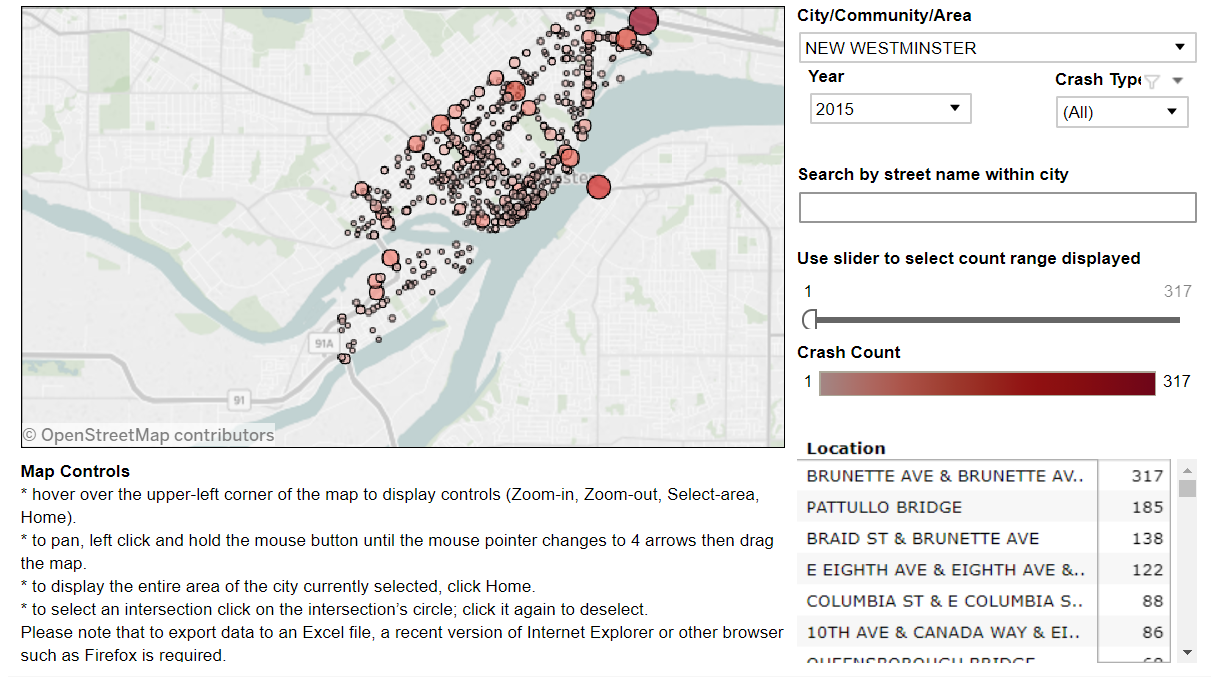The width and height of the screenshot is (1211, 677).
Task: Open the City/Community/Area dropdown
Action: [996, 47]
